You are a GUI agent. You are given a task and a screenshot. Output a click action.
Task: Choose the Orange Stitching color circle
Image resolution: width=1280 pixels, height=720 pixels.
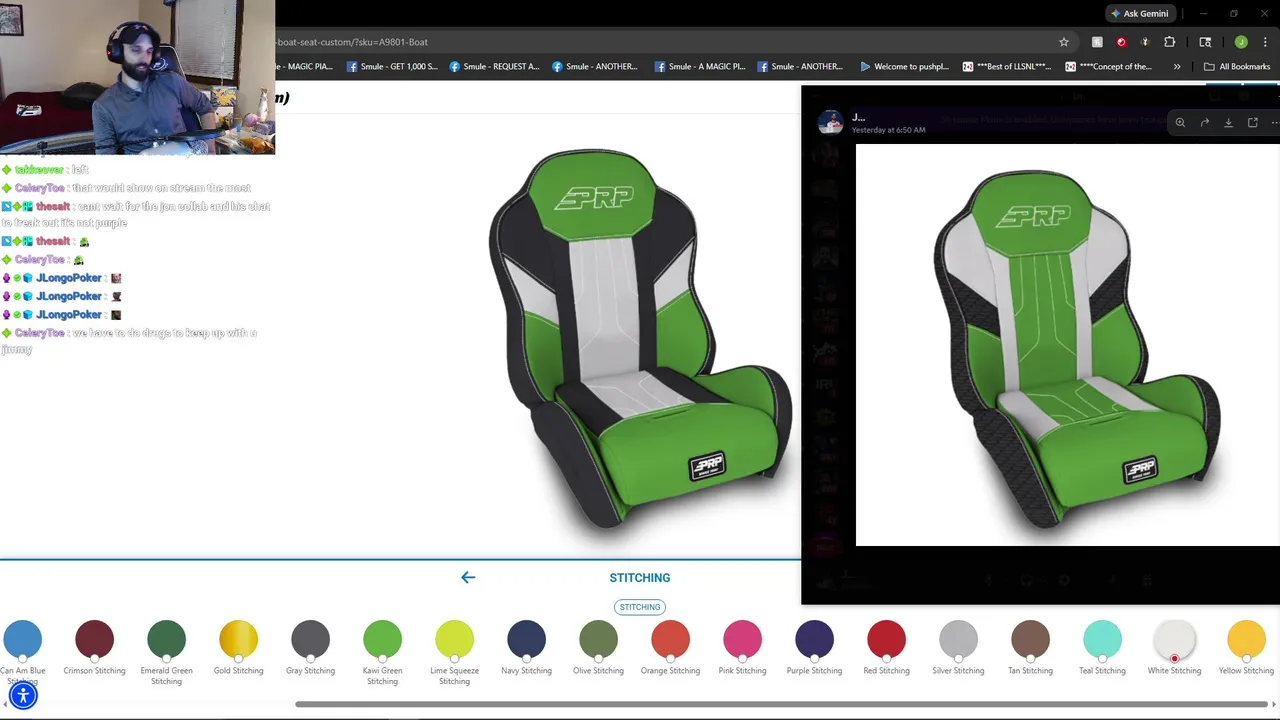click(670, 640)
